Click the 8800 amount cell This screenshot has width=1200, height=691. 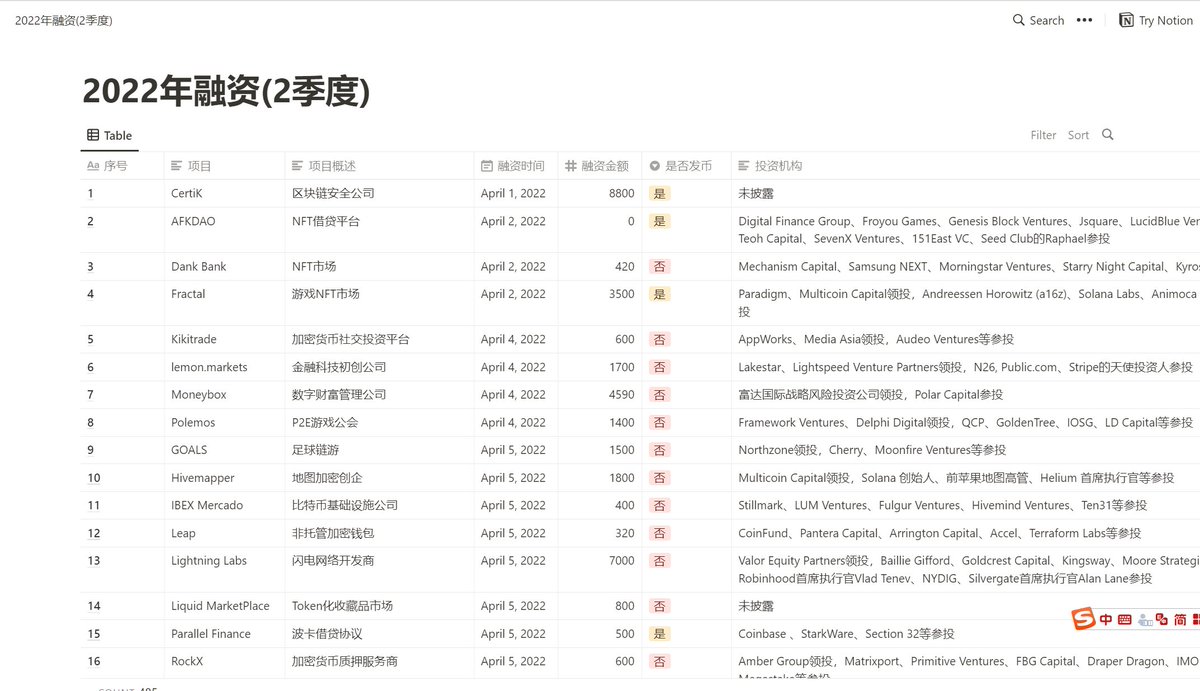click(600, 193)
